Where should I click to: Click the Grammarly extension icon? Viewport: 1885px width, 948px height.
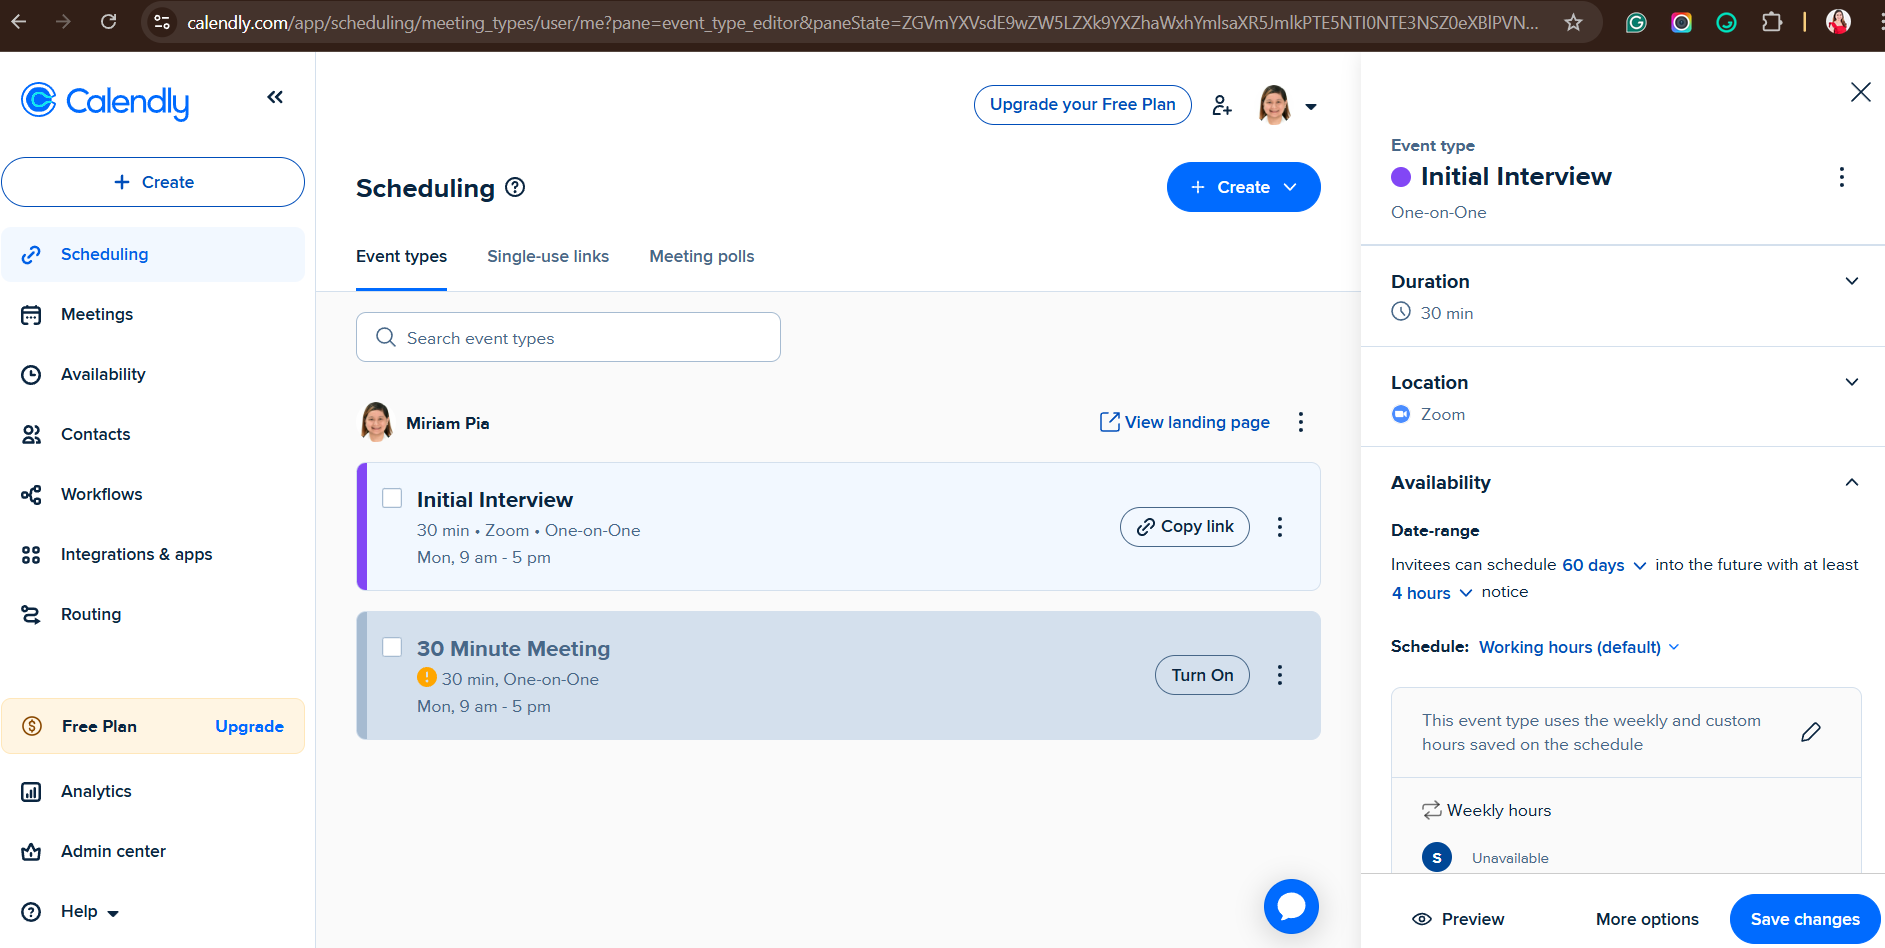(x=1636, y=22)
